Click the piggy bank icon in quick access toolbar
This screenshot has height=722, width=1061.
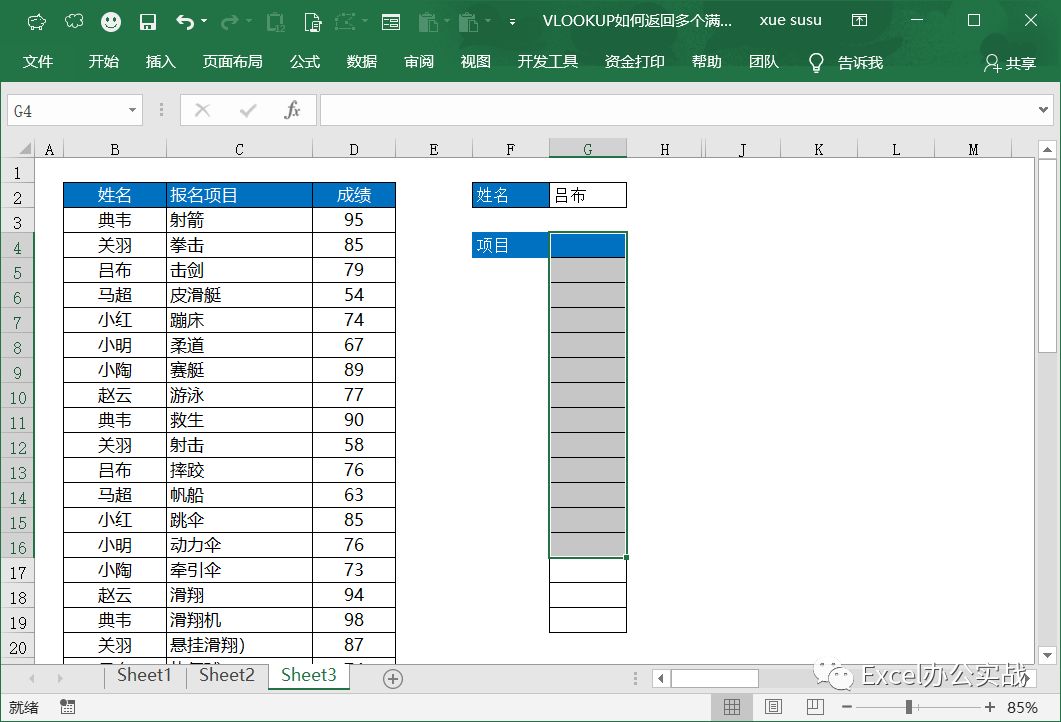pyautogui.click(x=37, y=22)
